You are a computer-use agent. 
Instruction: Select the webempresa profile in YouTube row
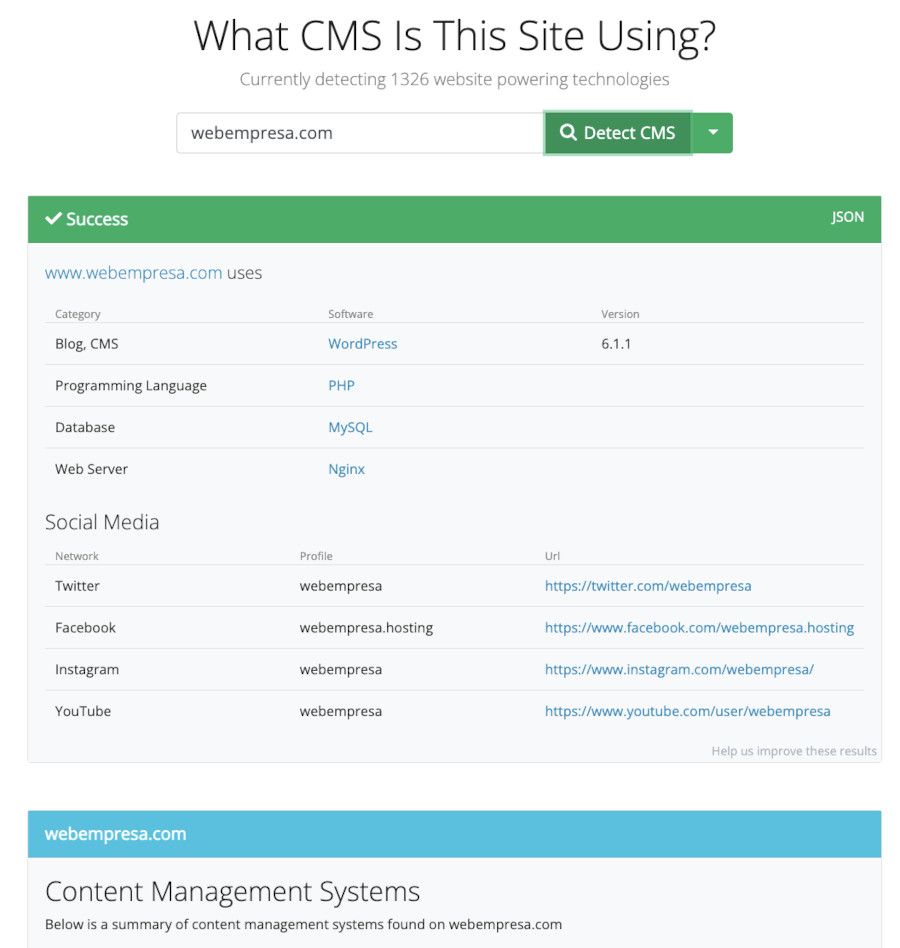pos(341,712)
